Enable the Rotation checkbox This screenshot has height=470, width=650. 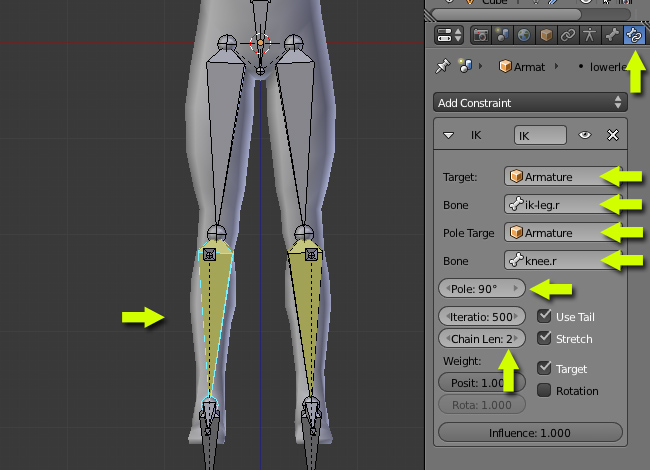(x=544, y=390)
